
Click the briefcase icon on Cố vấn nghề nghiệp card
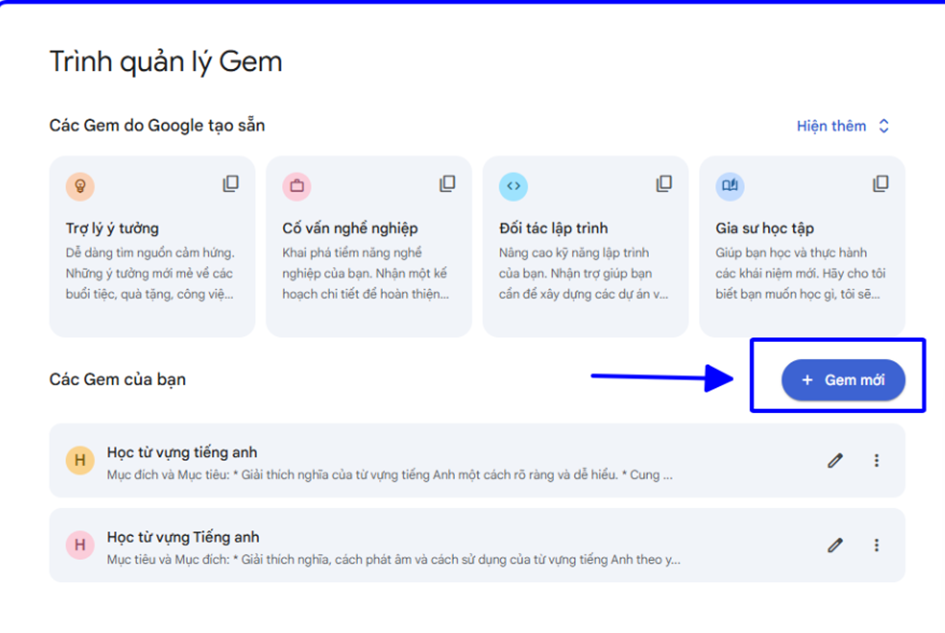coord(297,186)
